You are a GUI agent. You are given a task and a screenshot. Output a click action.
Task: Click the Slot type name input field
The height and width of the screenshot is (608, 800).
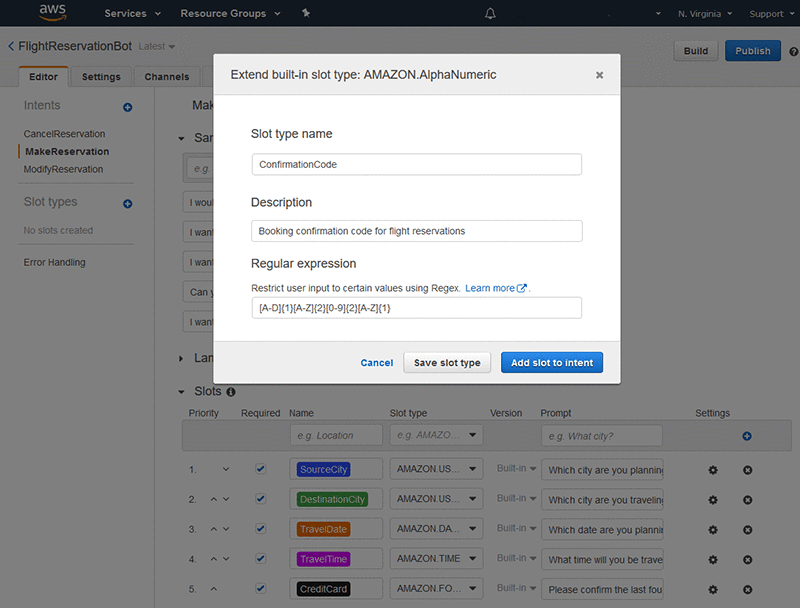coord(416,164)
